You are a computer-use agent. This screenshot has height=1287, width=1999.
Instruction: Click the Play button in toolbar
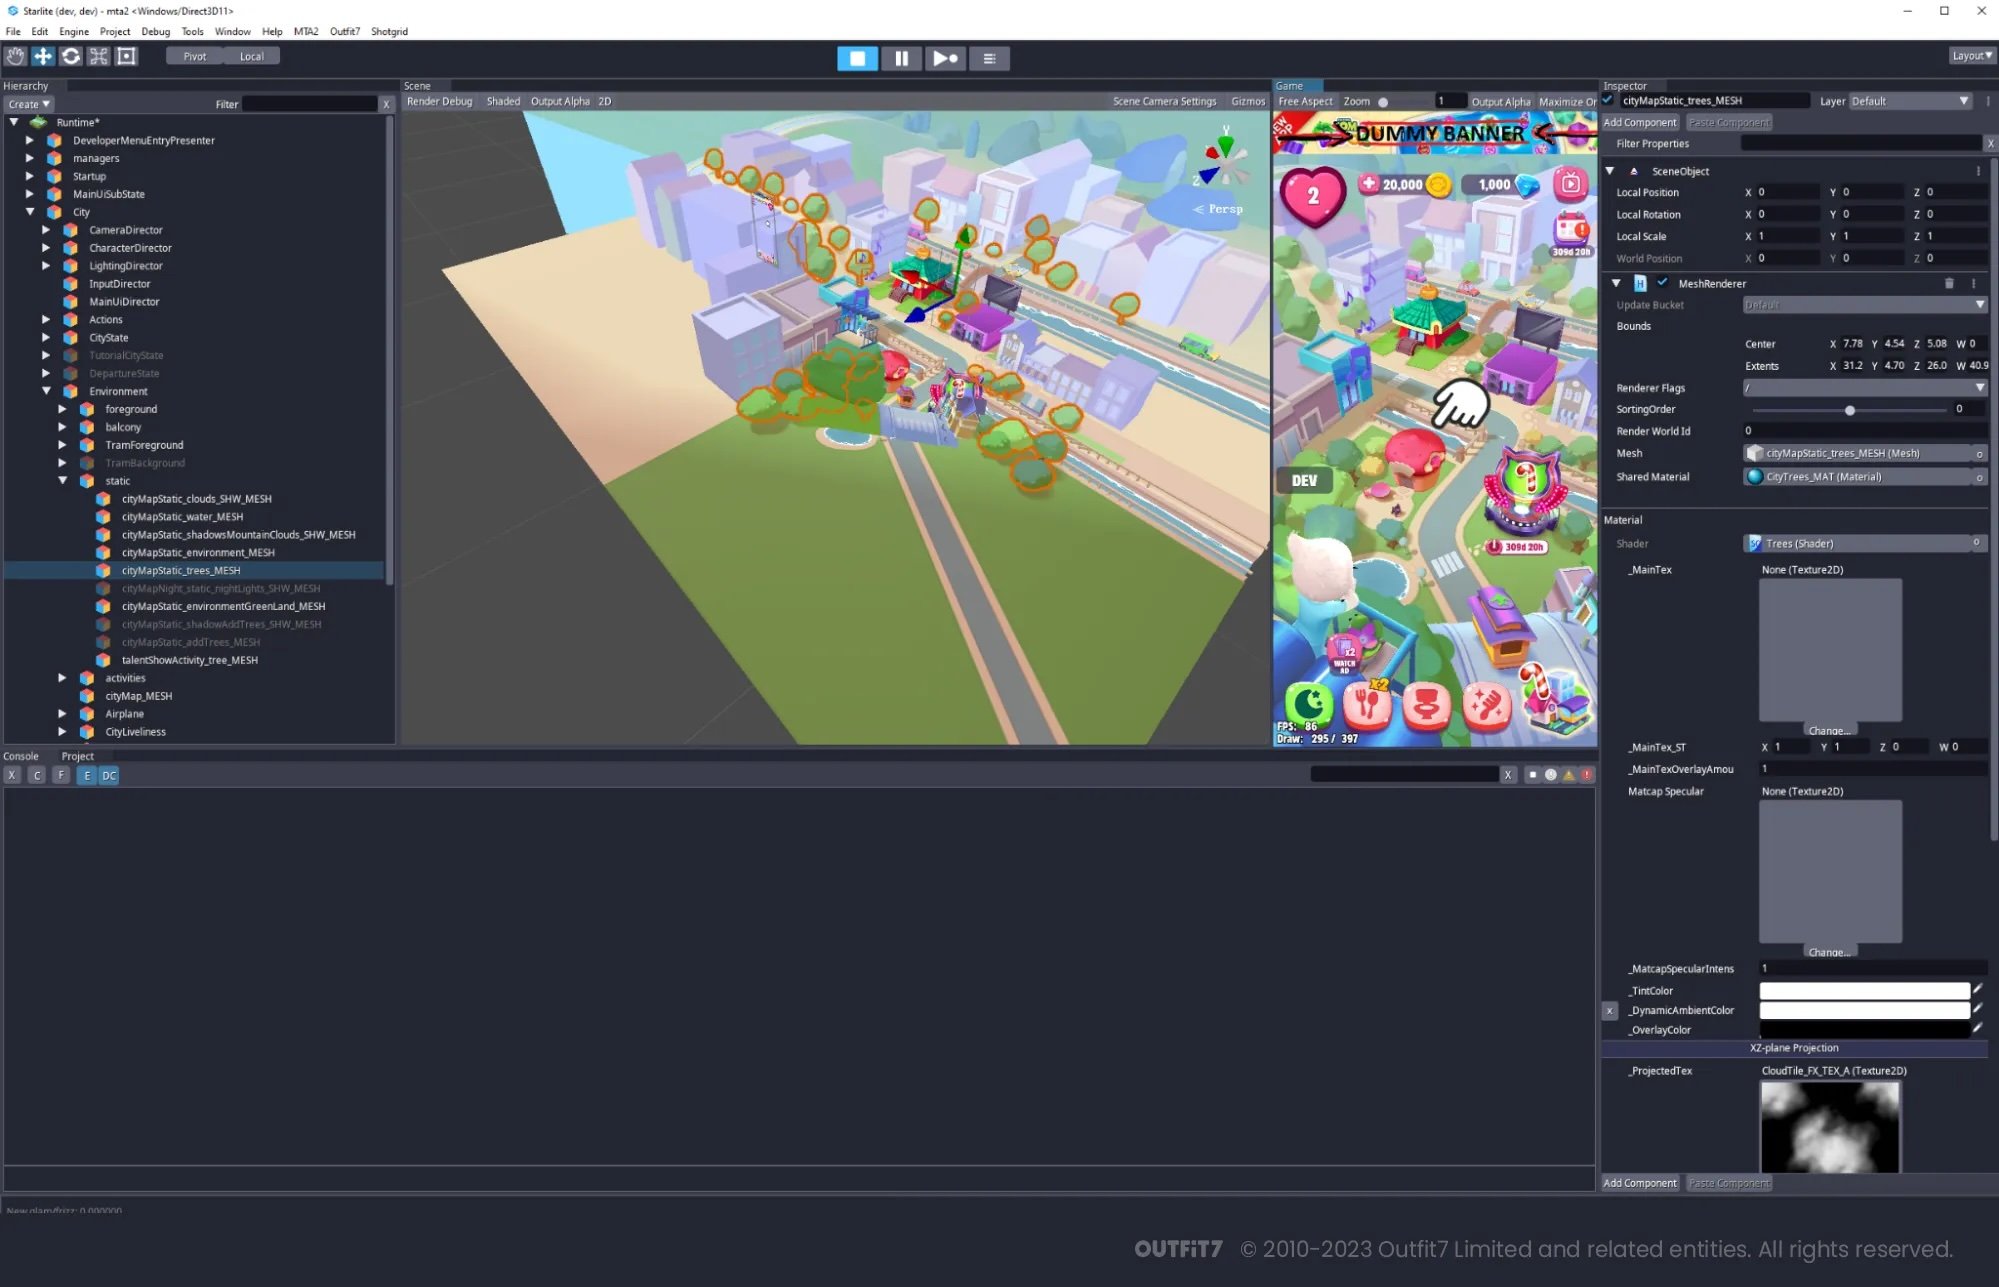(x=857, y=58)
